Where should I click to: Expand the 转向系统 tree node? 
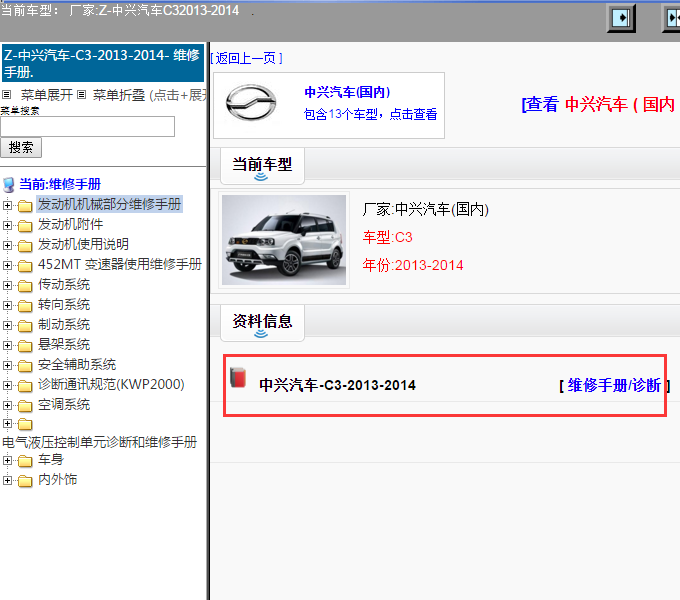(x=7, y=305)
